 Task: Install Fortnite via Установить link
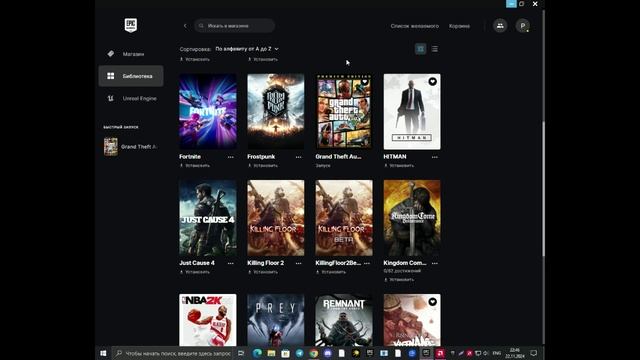[195, 166]
